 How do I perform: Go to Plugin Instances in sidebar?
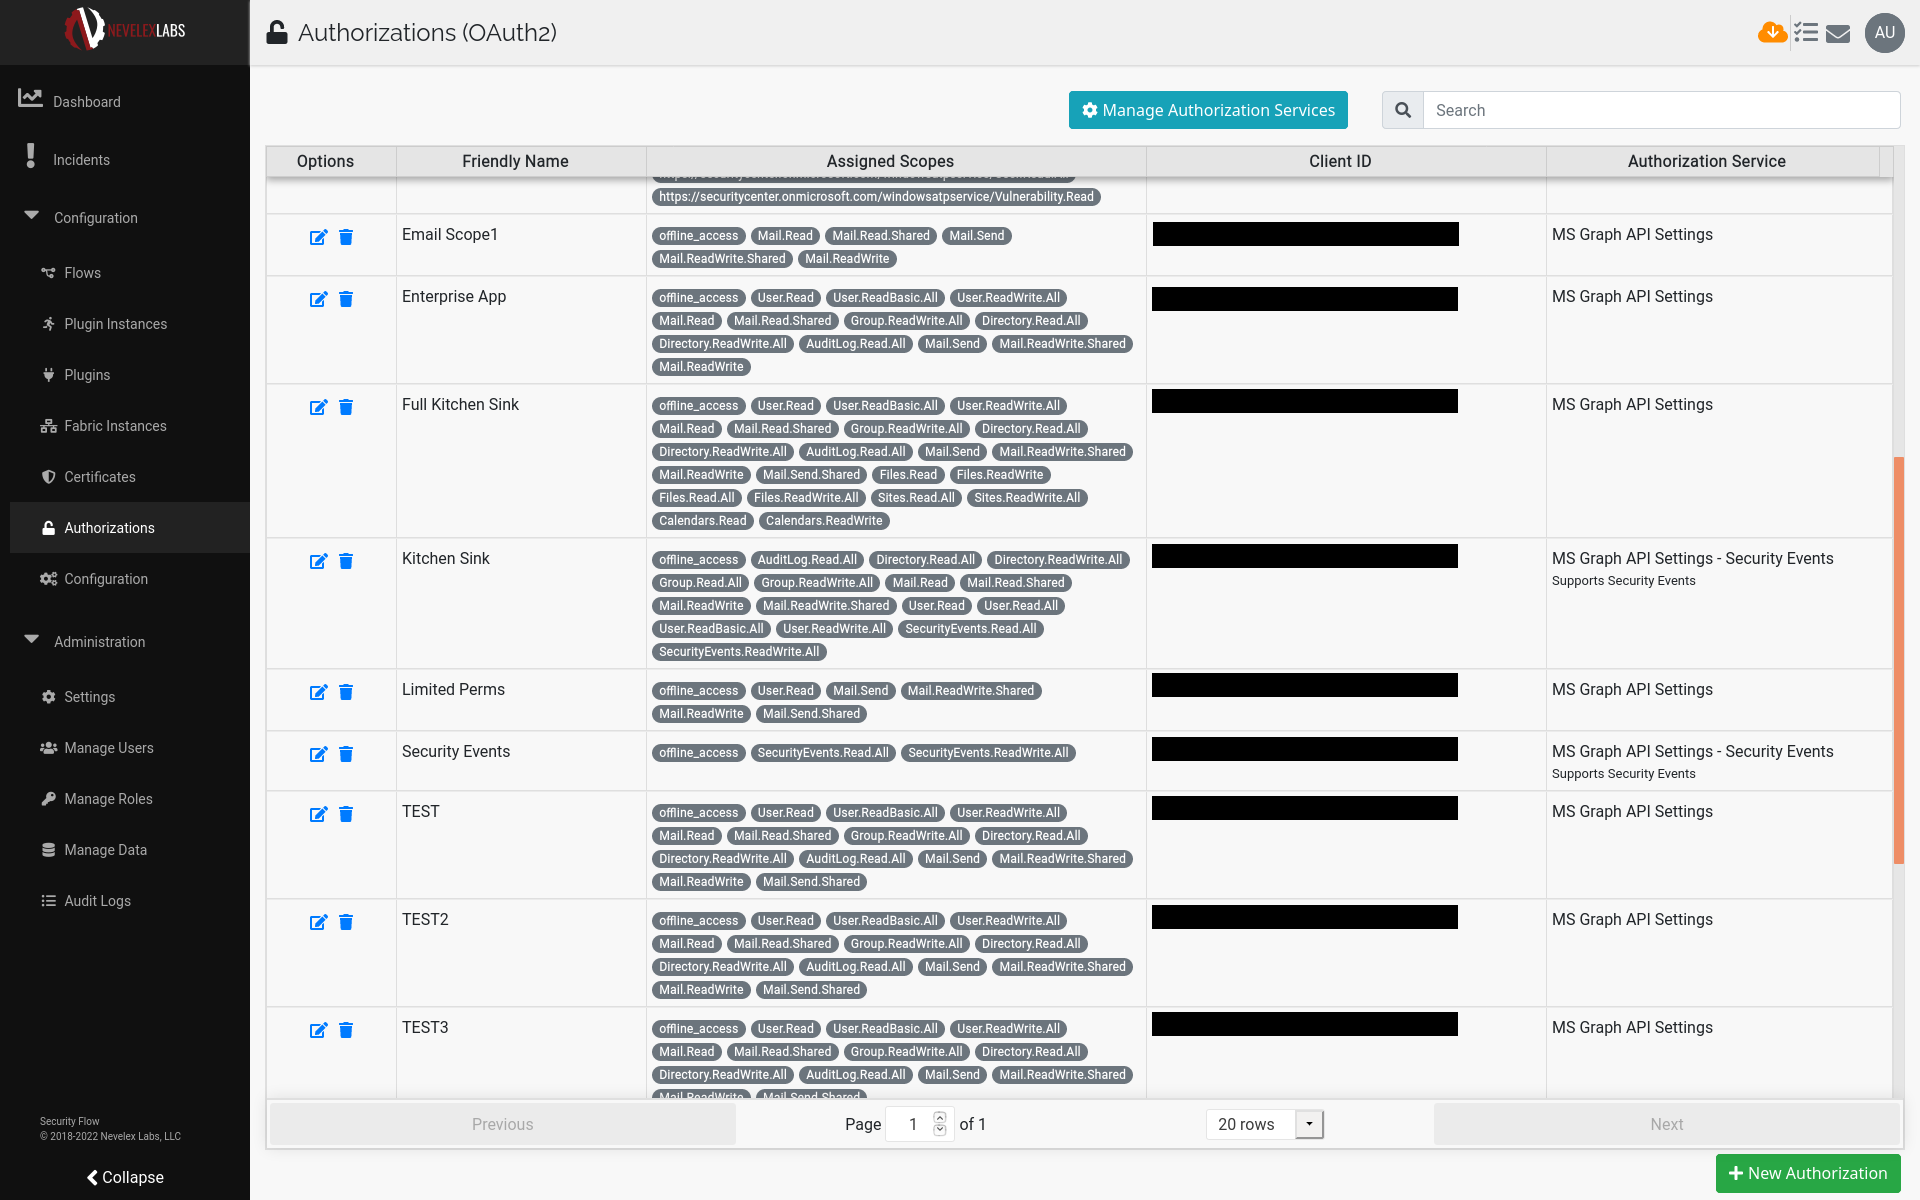click(115, 324)
